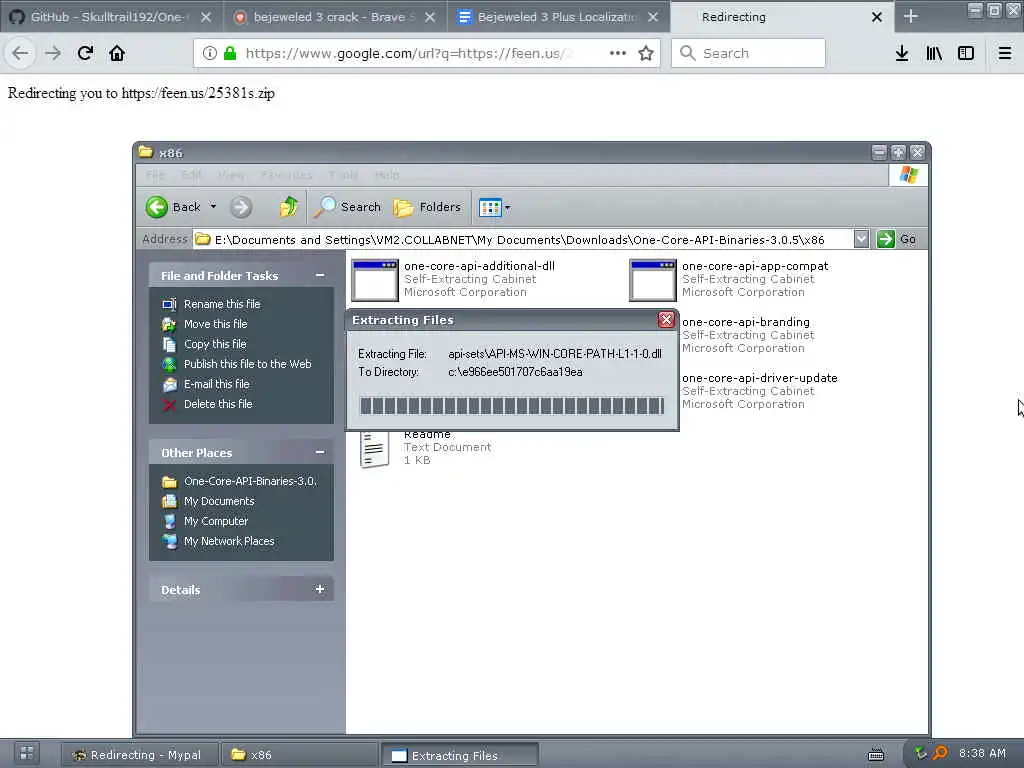Show site information icon in address bar
1024x768 pixels.
[x=210, y=53]
